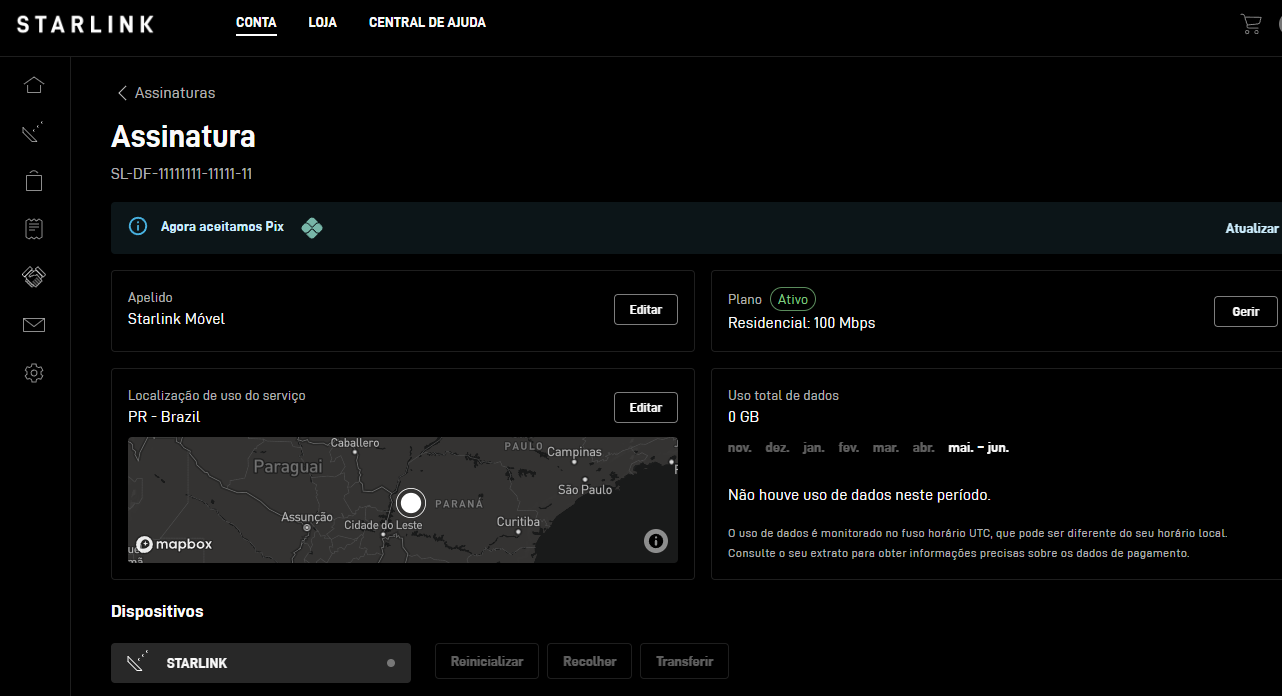Click the 0 GB data usage value
Screen dimensions: 1282x696
click(x=744, y=417)
